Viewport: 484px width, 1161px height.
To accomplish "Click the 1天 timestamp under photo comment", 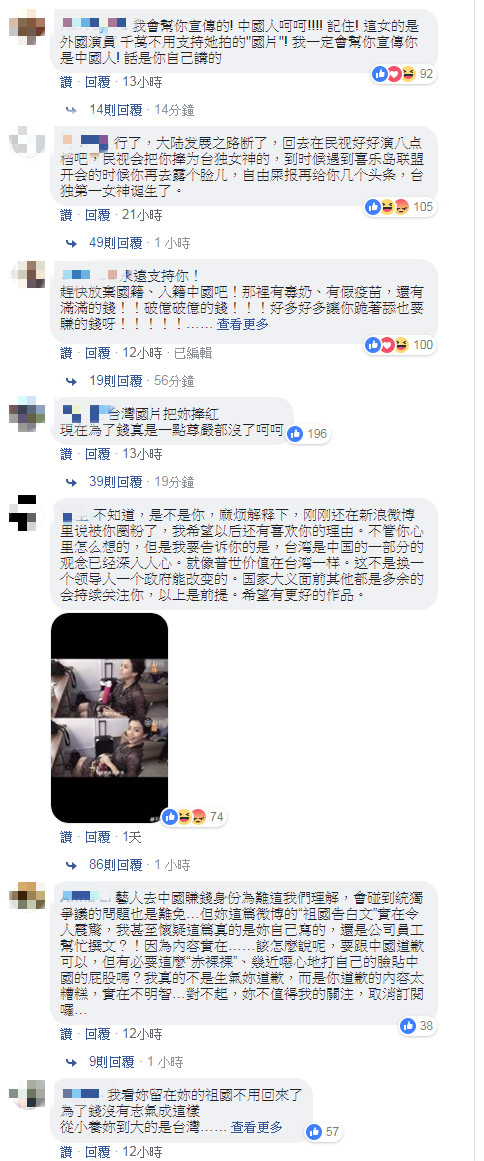I will coord(132,837).
